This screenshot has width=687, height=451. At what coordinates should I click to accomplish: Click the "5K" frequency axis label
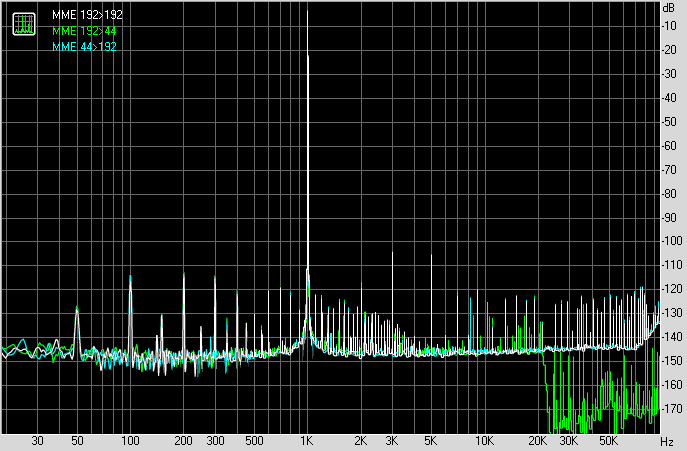pyautogui.click(x=431, y=441)
